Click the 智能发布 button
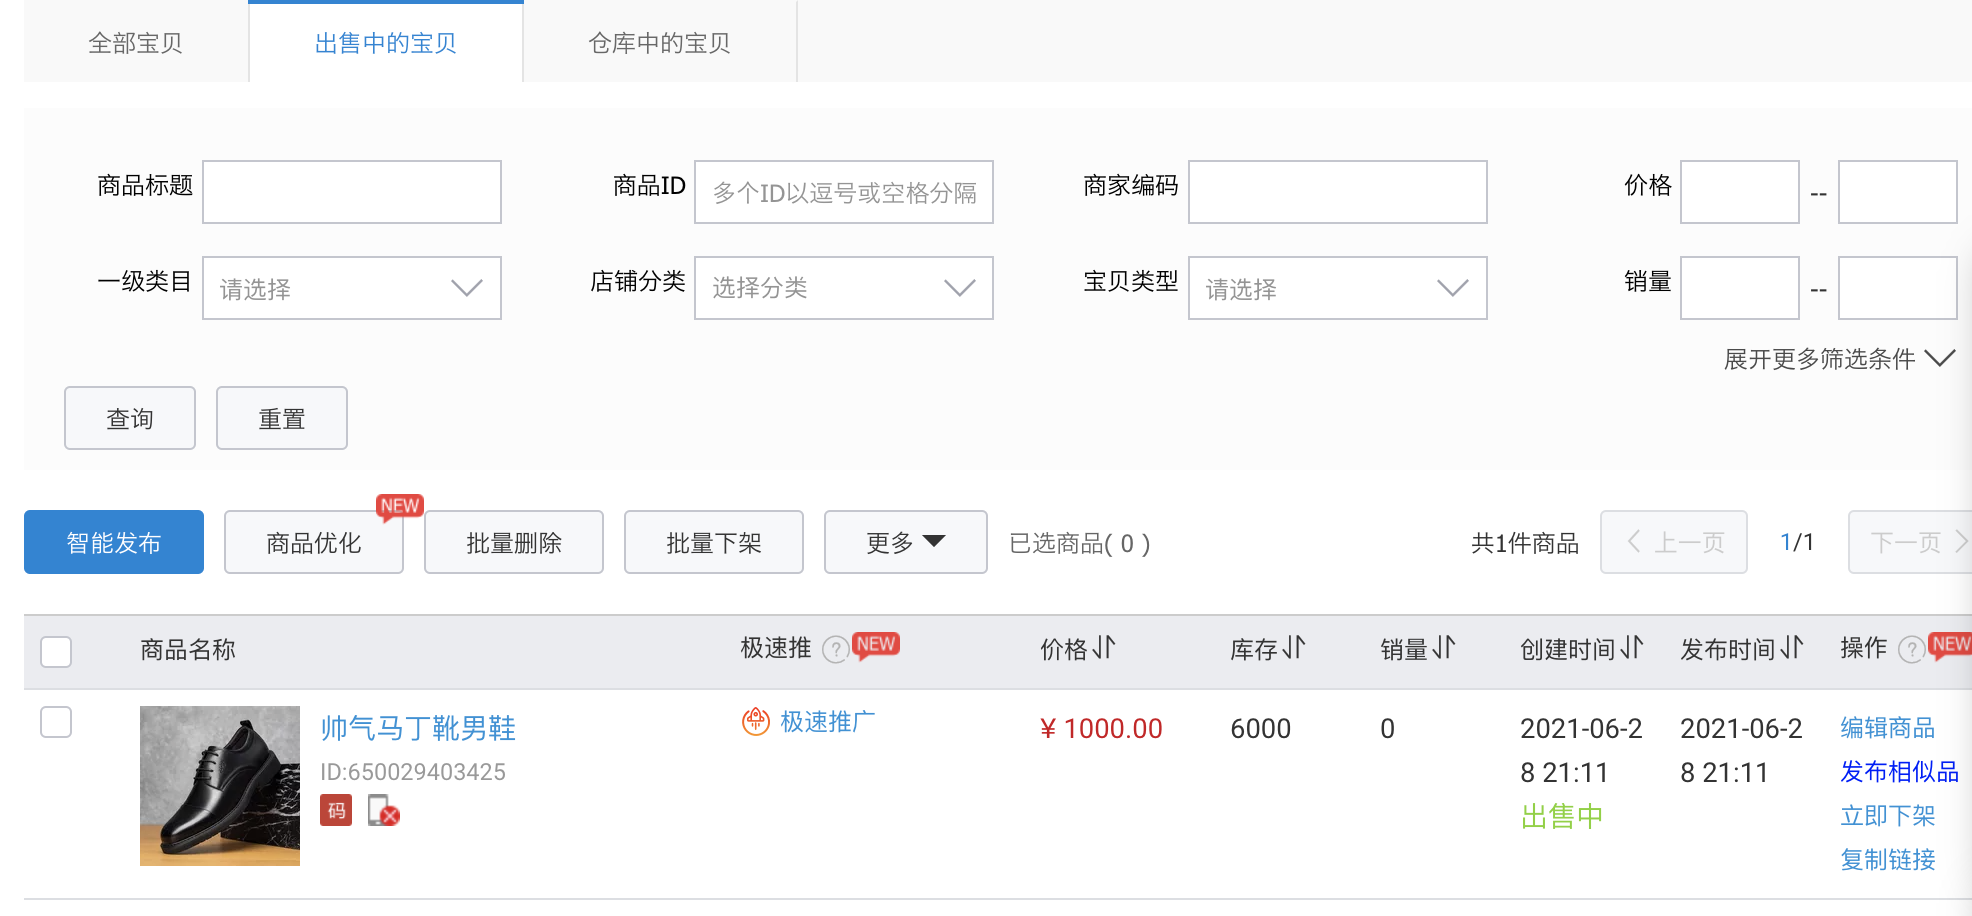 (x=114, y=542)
